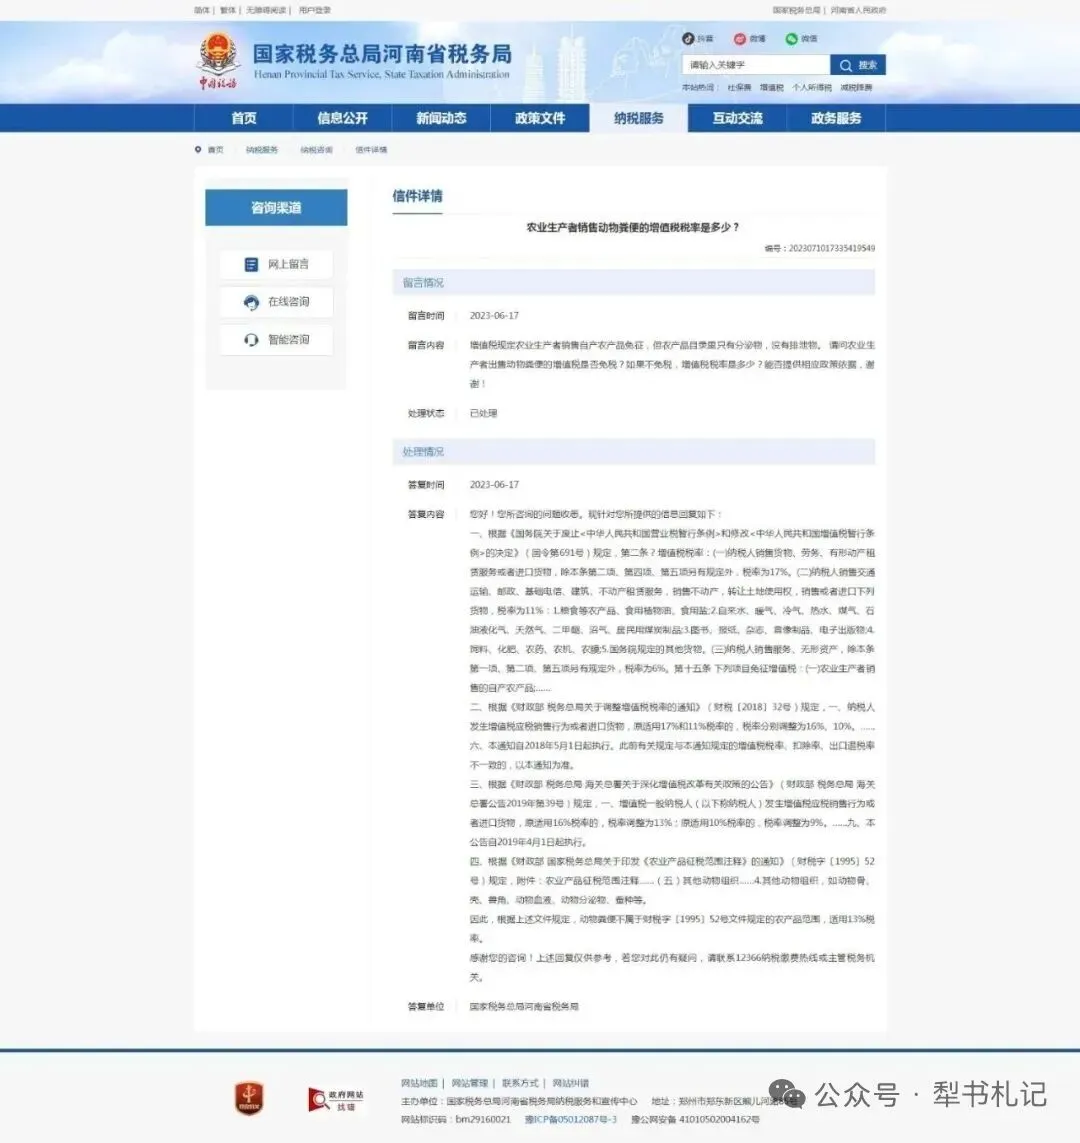
Task: Open the 互动交流 navigation tab
Action: (737, 118)
